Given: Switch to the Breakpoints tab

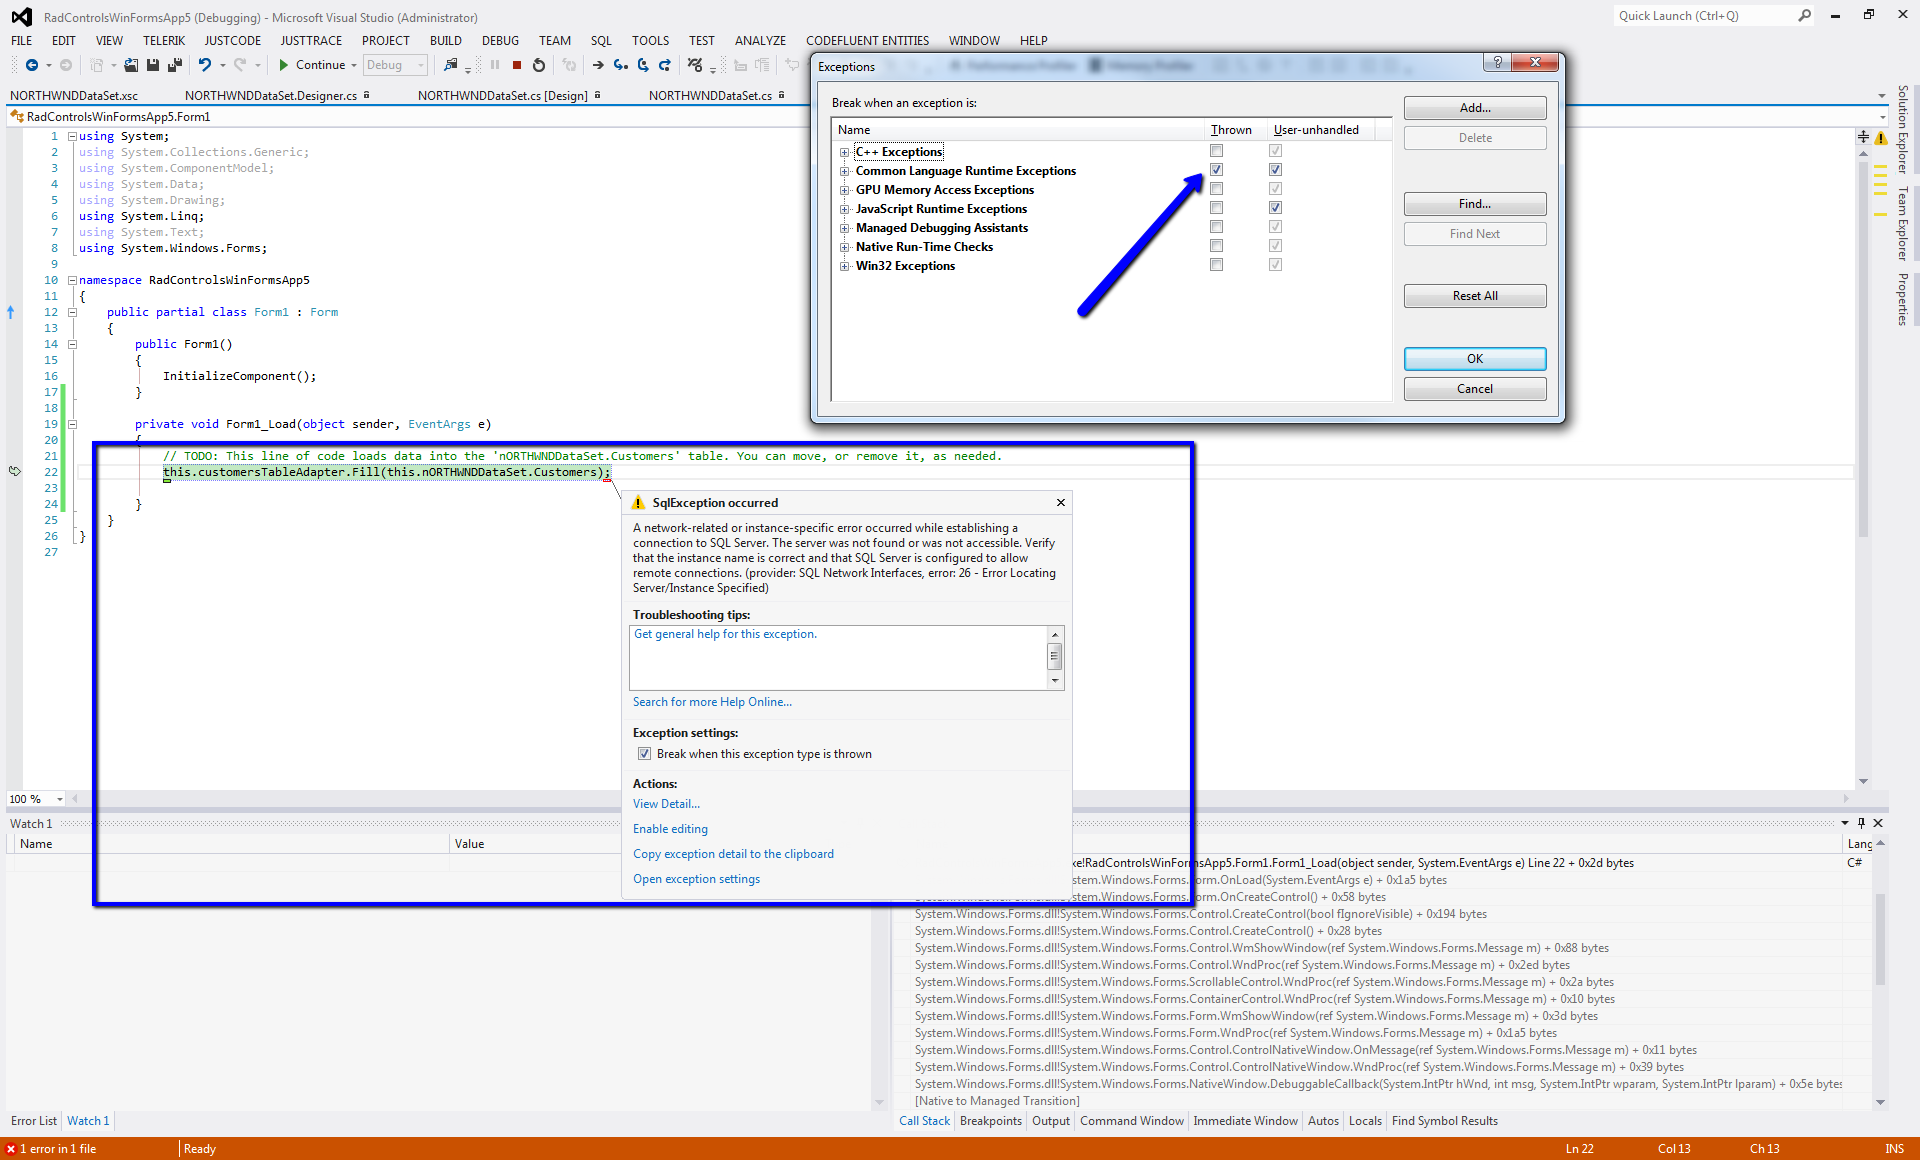Looking at the screenshot, I should (990, 1121).
